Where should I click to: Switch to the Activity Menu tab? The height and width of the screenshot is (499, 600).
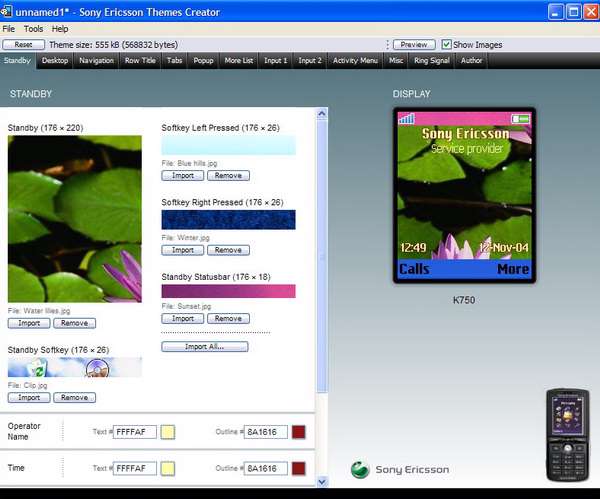pyautogui.click(x=355, y=60)
